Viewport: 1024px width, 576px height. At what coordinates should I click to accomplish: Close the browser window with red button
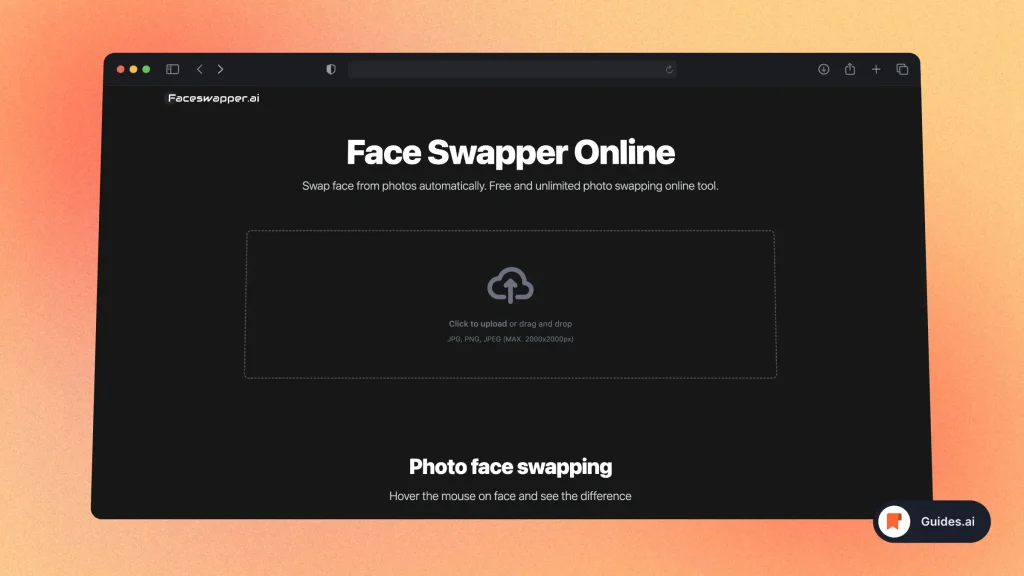click(121, 69)
